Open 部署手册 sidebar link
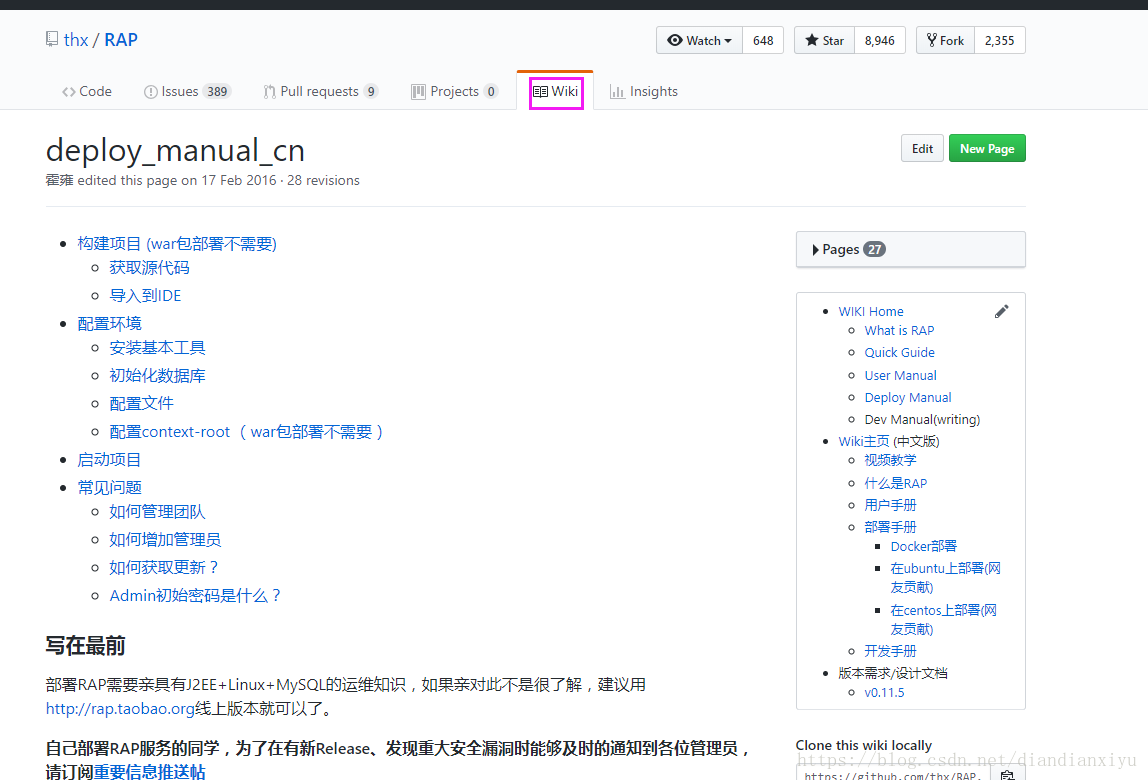This screenshot has height=780, width=1148. point(890,527)
